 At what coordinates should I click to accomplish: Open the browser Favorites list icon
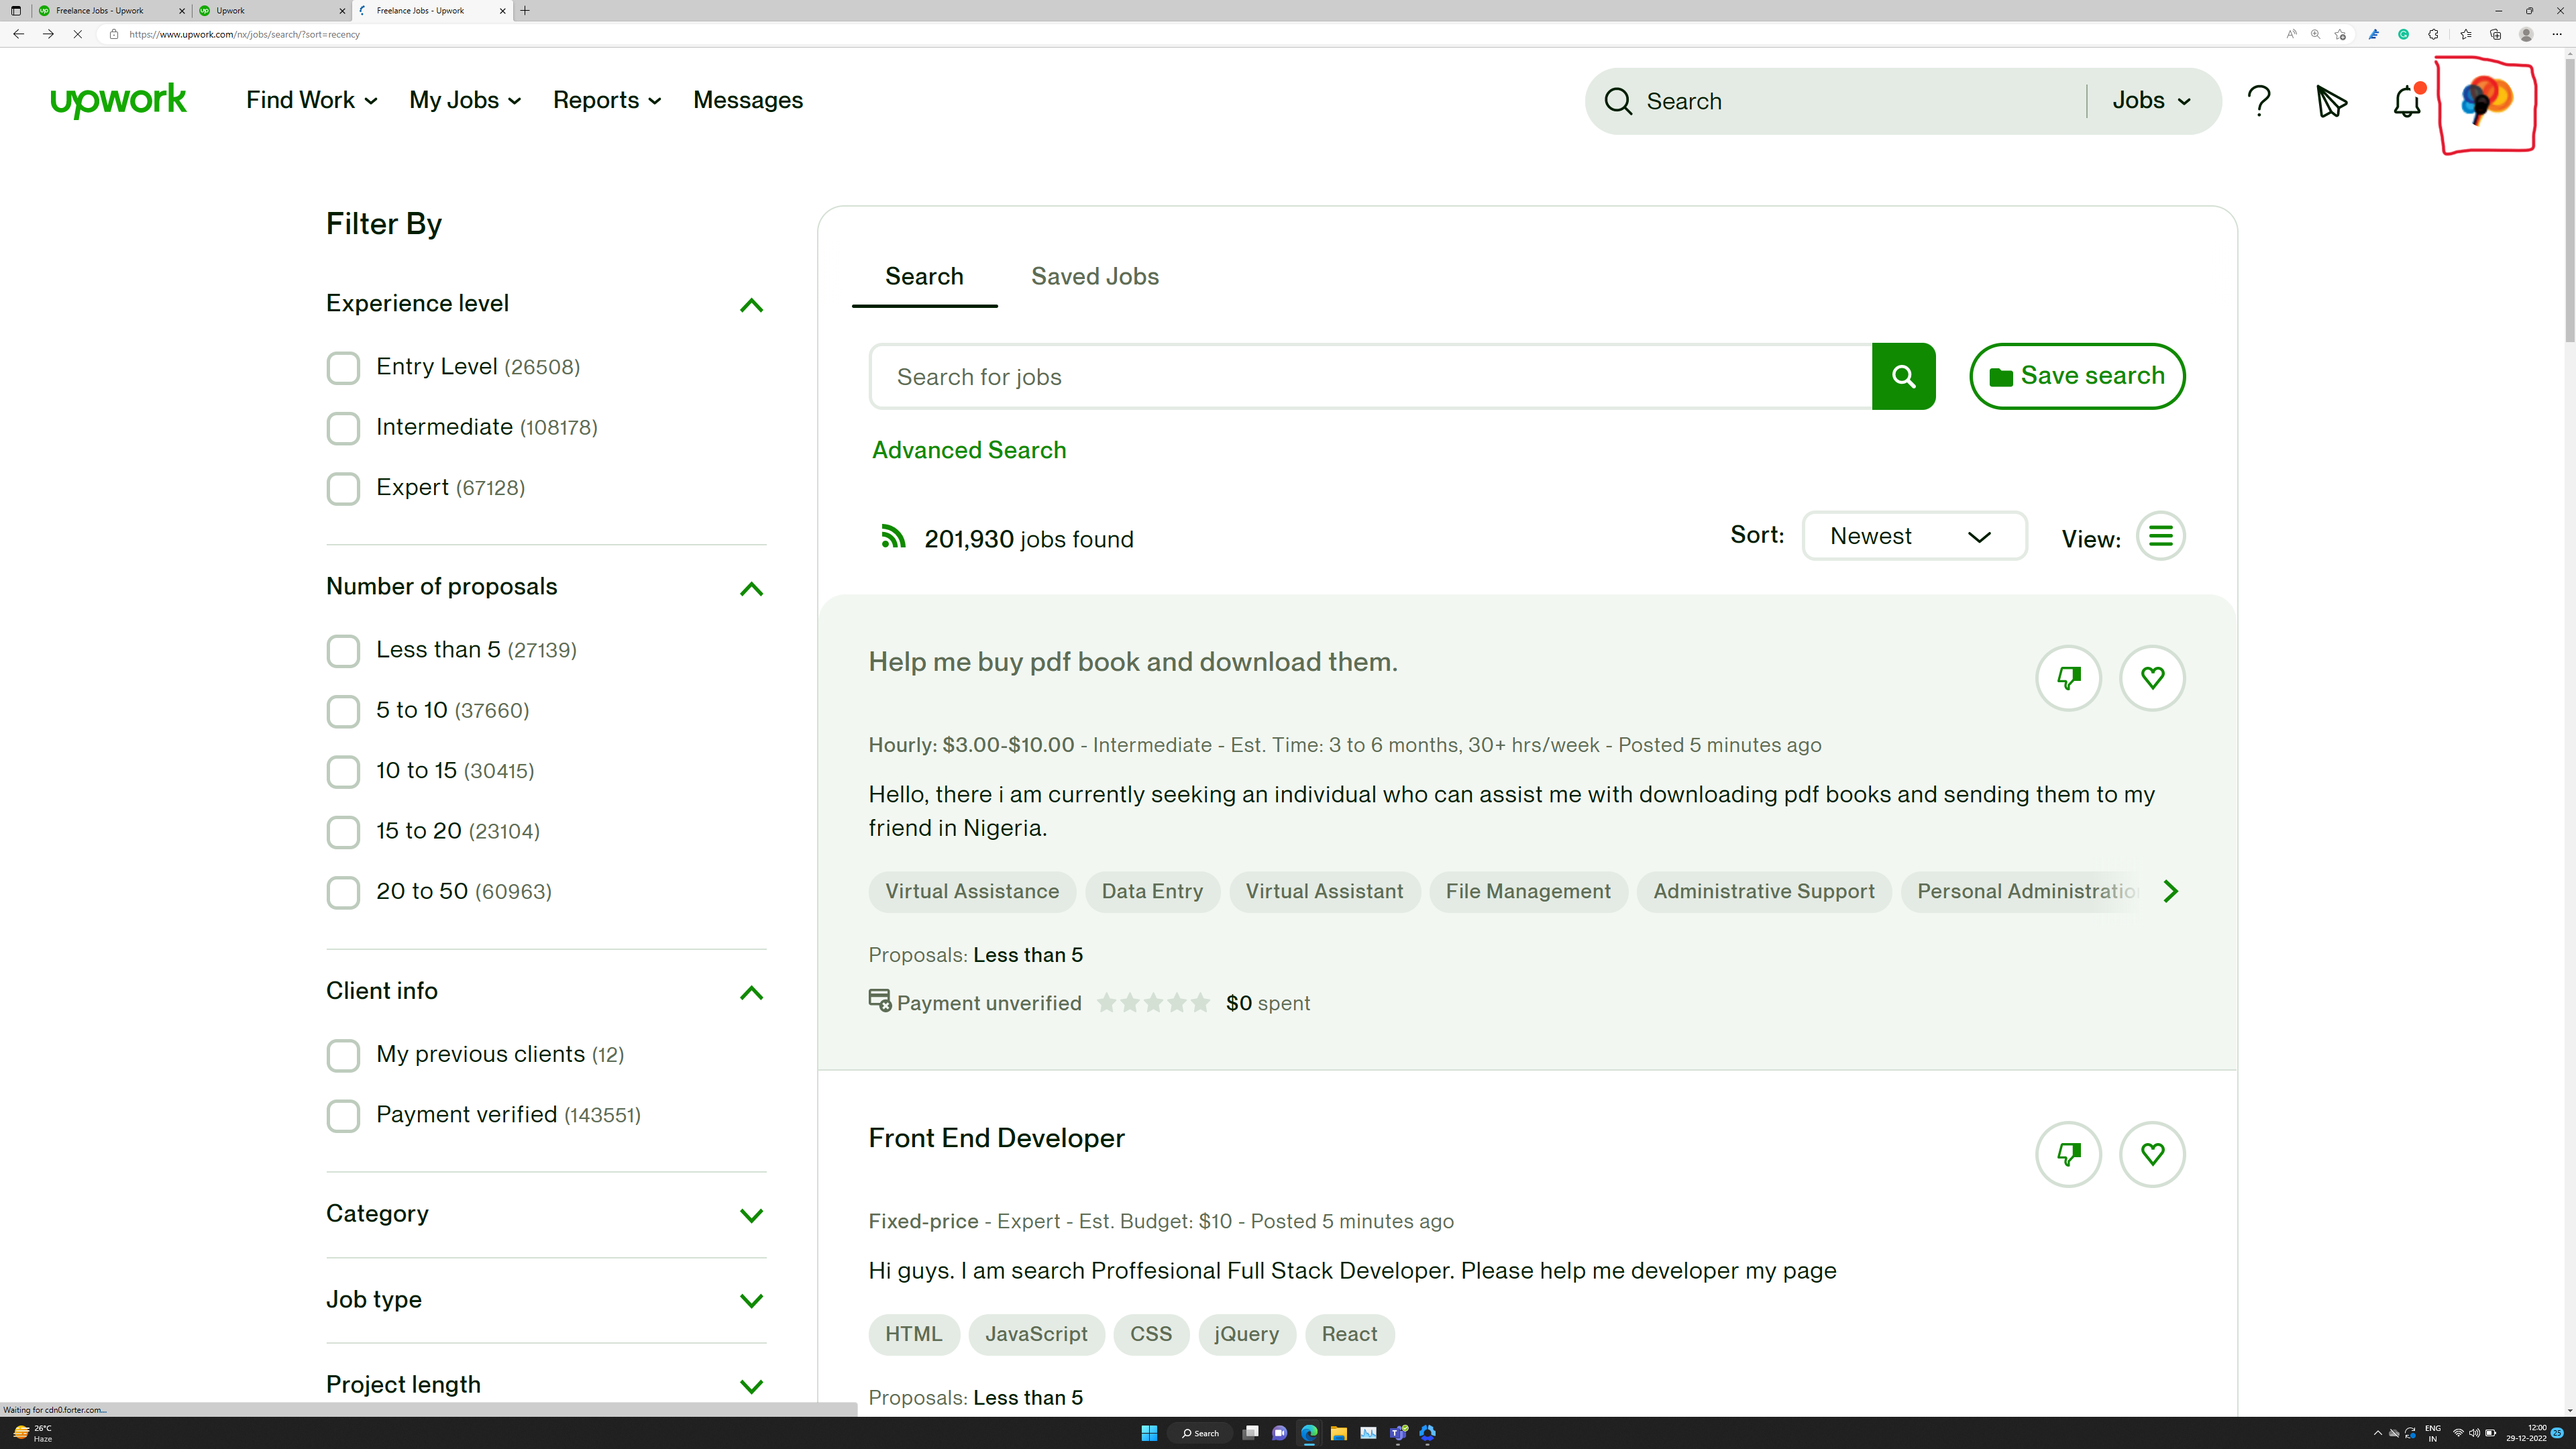[2465, 34]
